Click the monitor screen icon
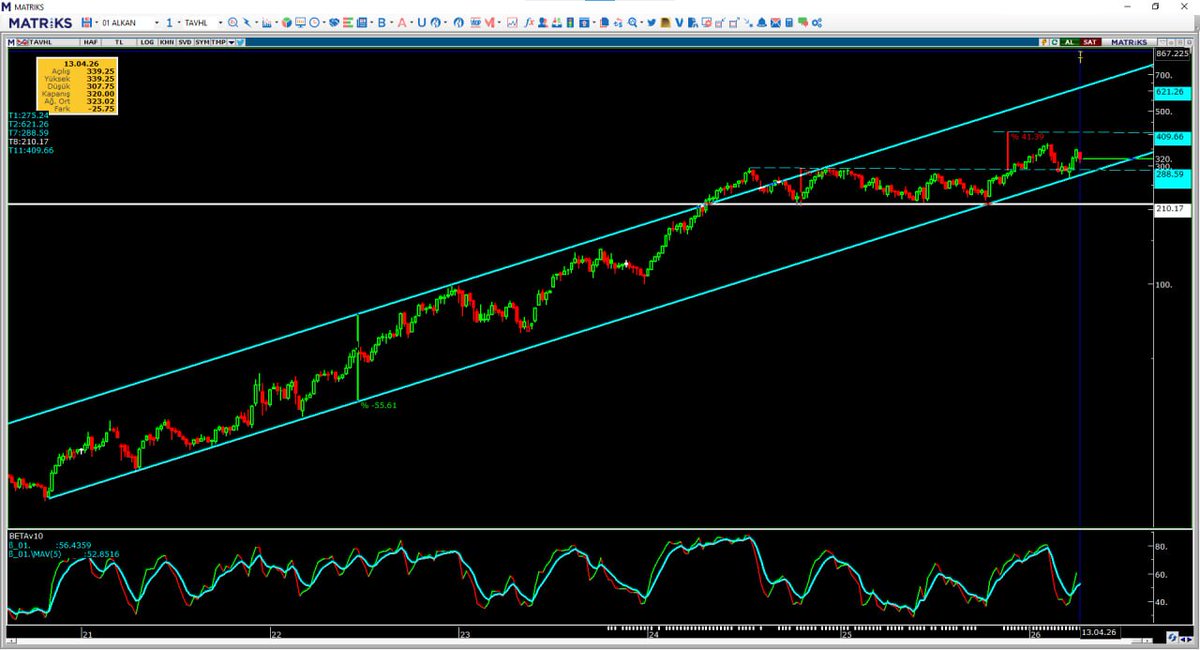The height and width of the screenshot is (650, 1200). click(300, 22)
